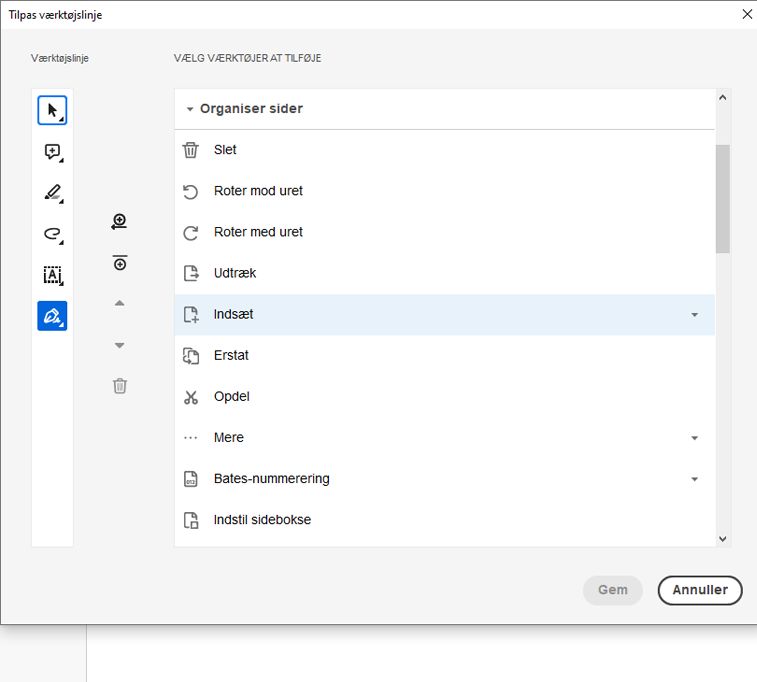Select Roter mod uret item
The width and height of the screenshot is (757, 682).
coord(258,191)
